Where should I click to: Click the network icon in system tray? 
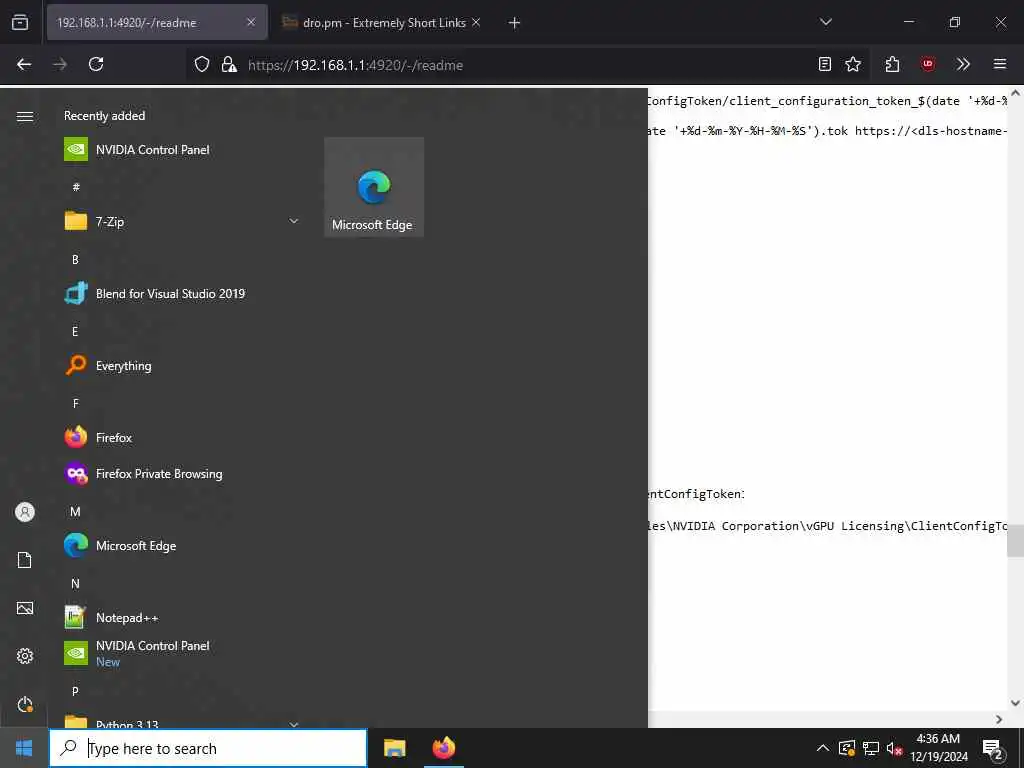(871, 748)
